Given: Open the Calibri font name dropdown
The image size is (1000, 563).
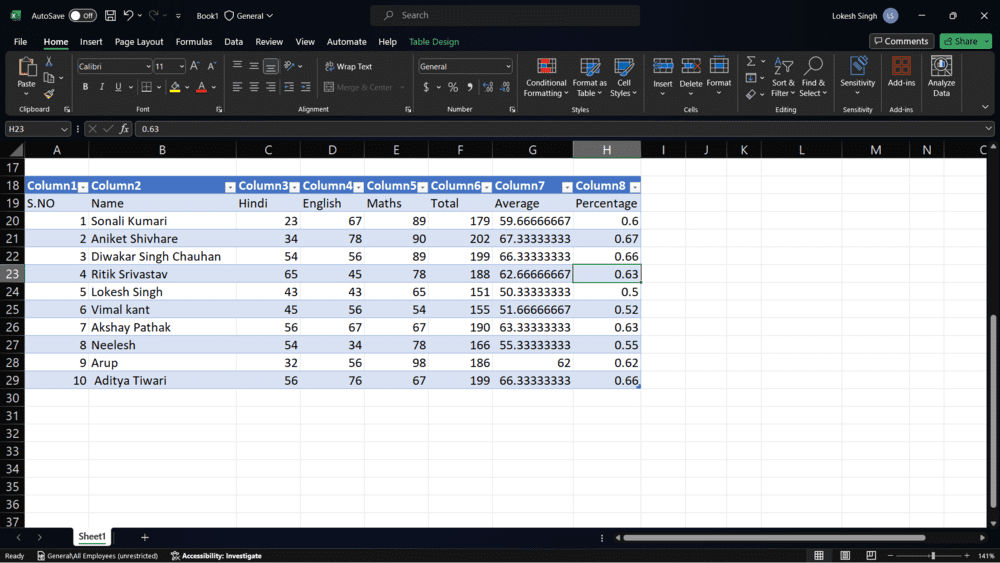Looking at the screenshot, I should (147, 66).
